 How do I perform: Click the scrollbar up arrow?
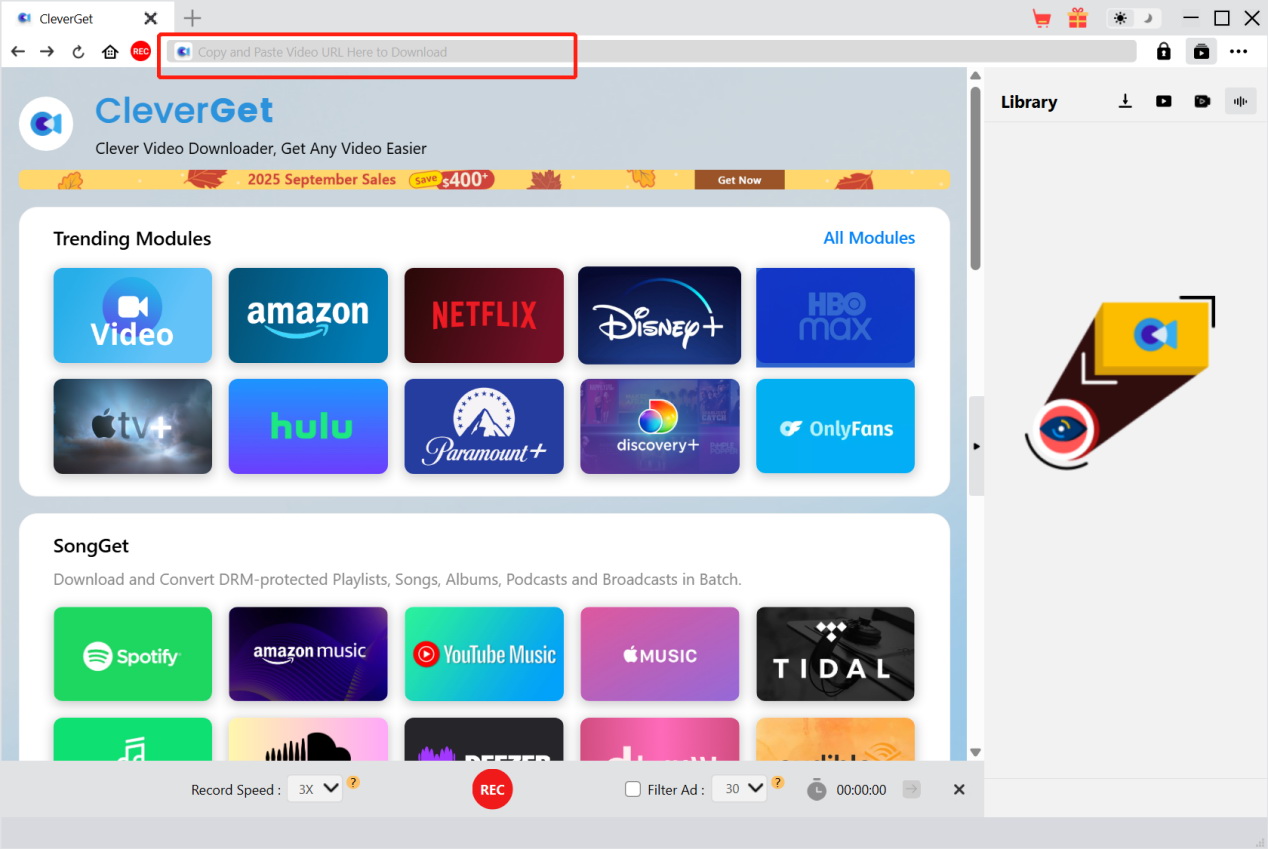976,76
